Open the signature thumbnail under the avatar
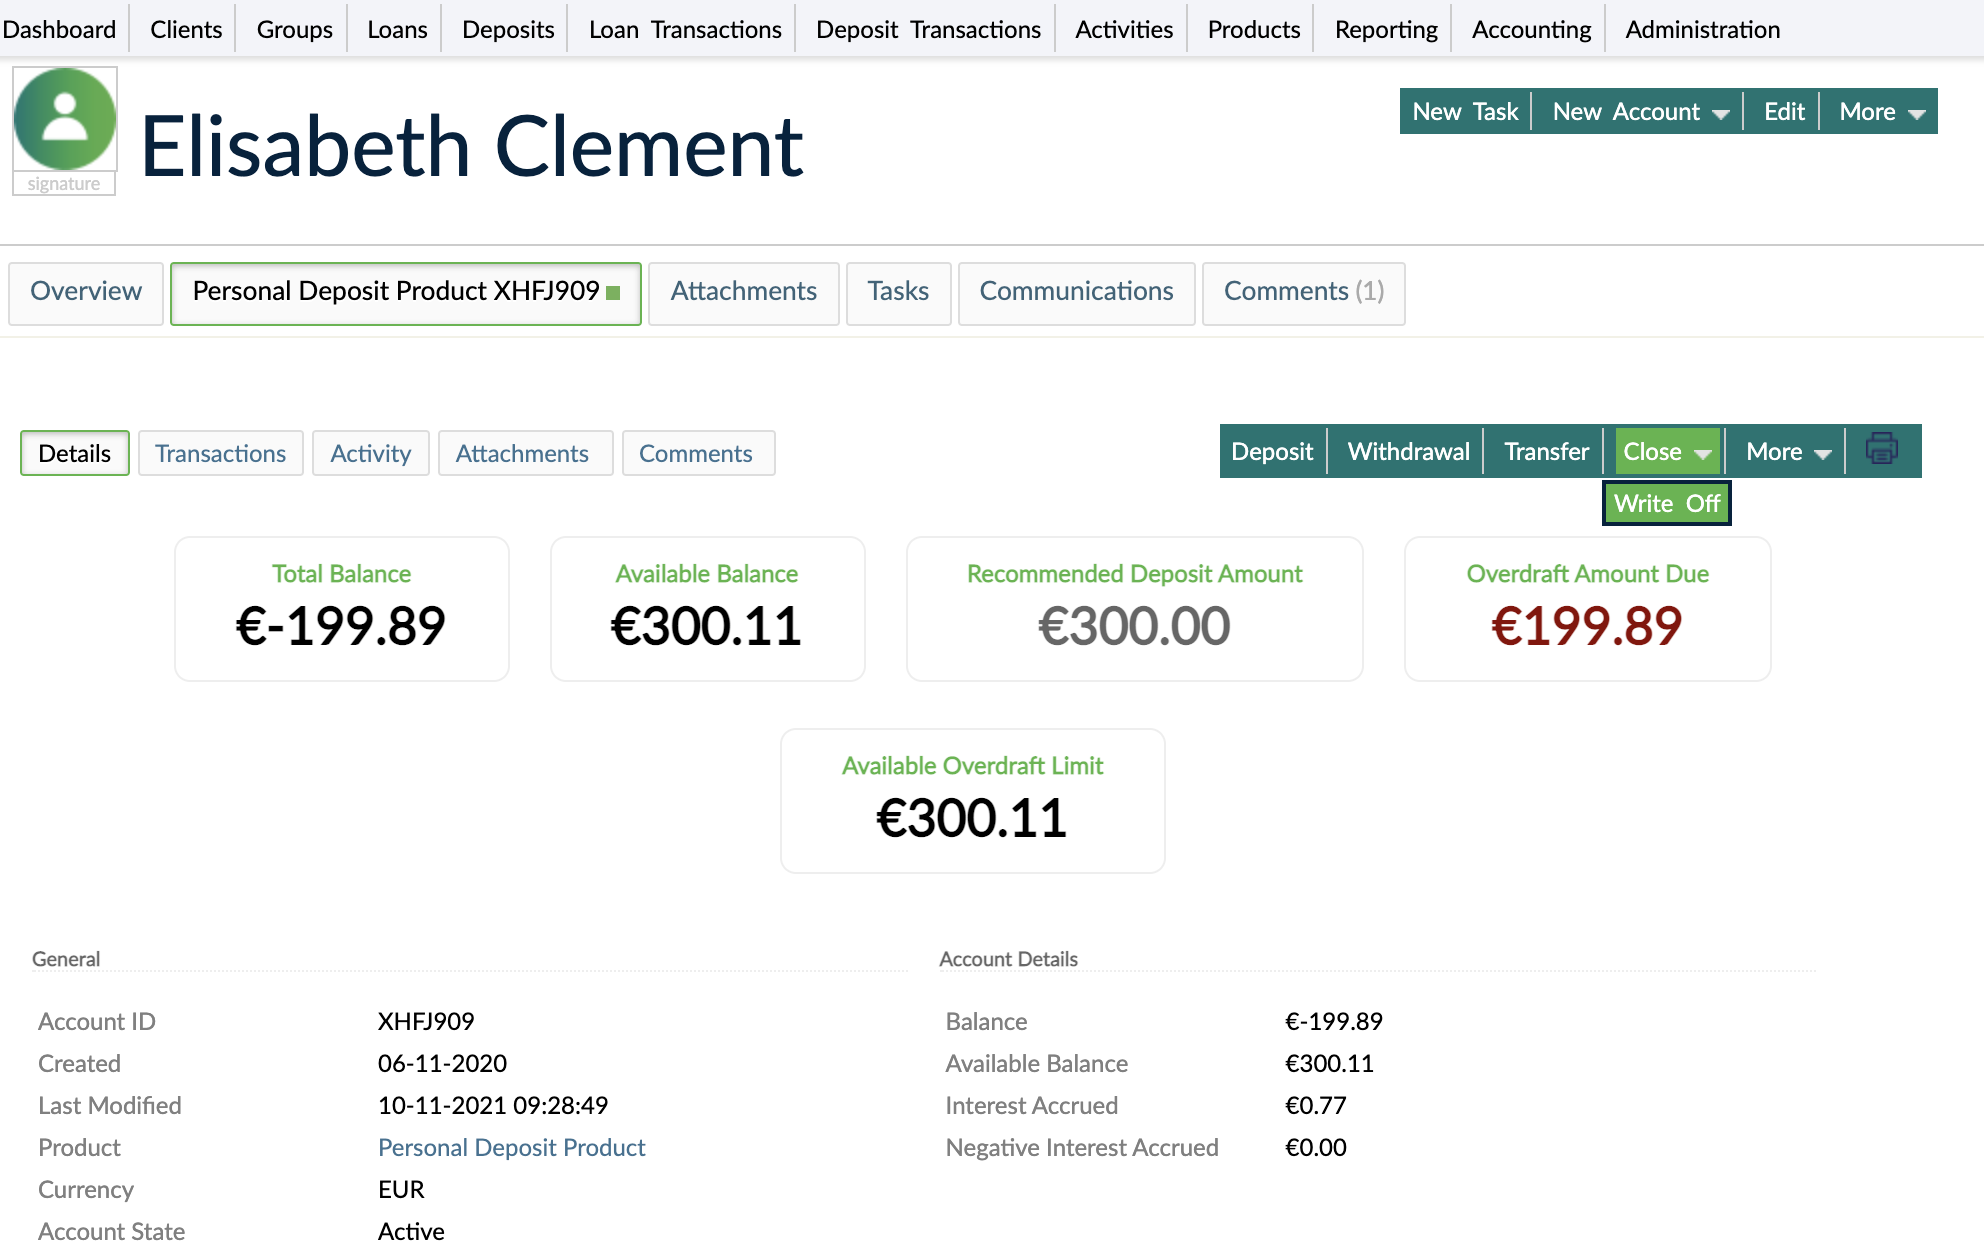This screenshot has height=1248, width=1984. point(64,183)
